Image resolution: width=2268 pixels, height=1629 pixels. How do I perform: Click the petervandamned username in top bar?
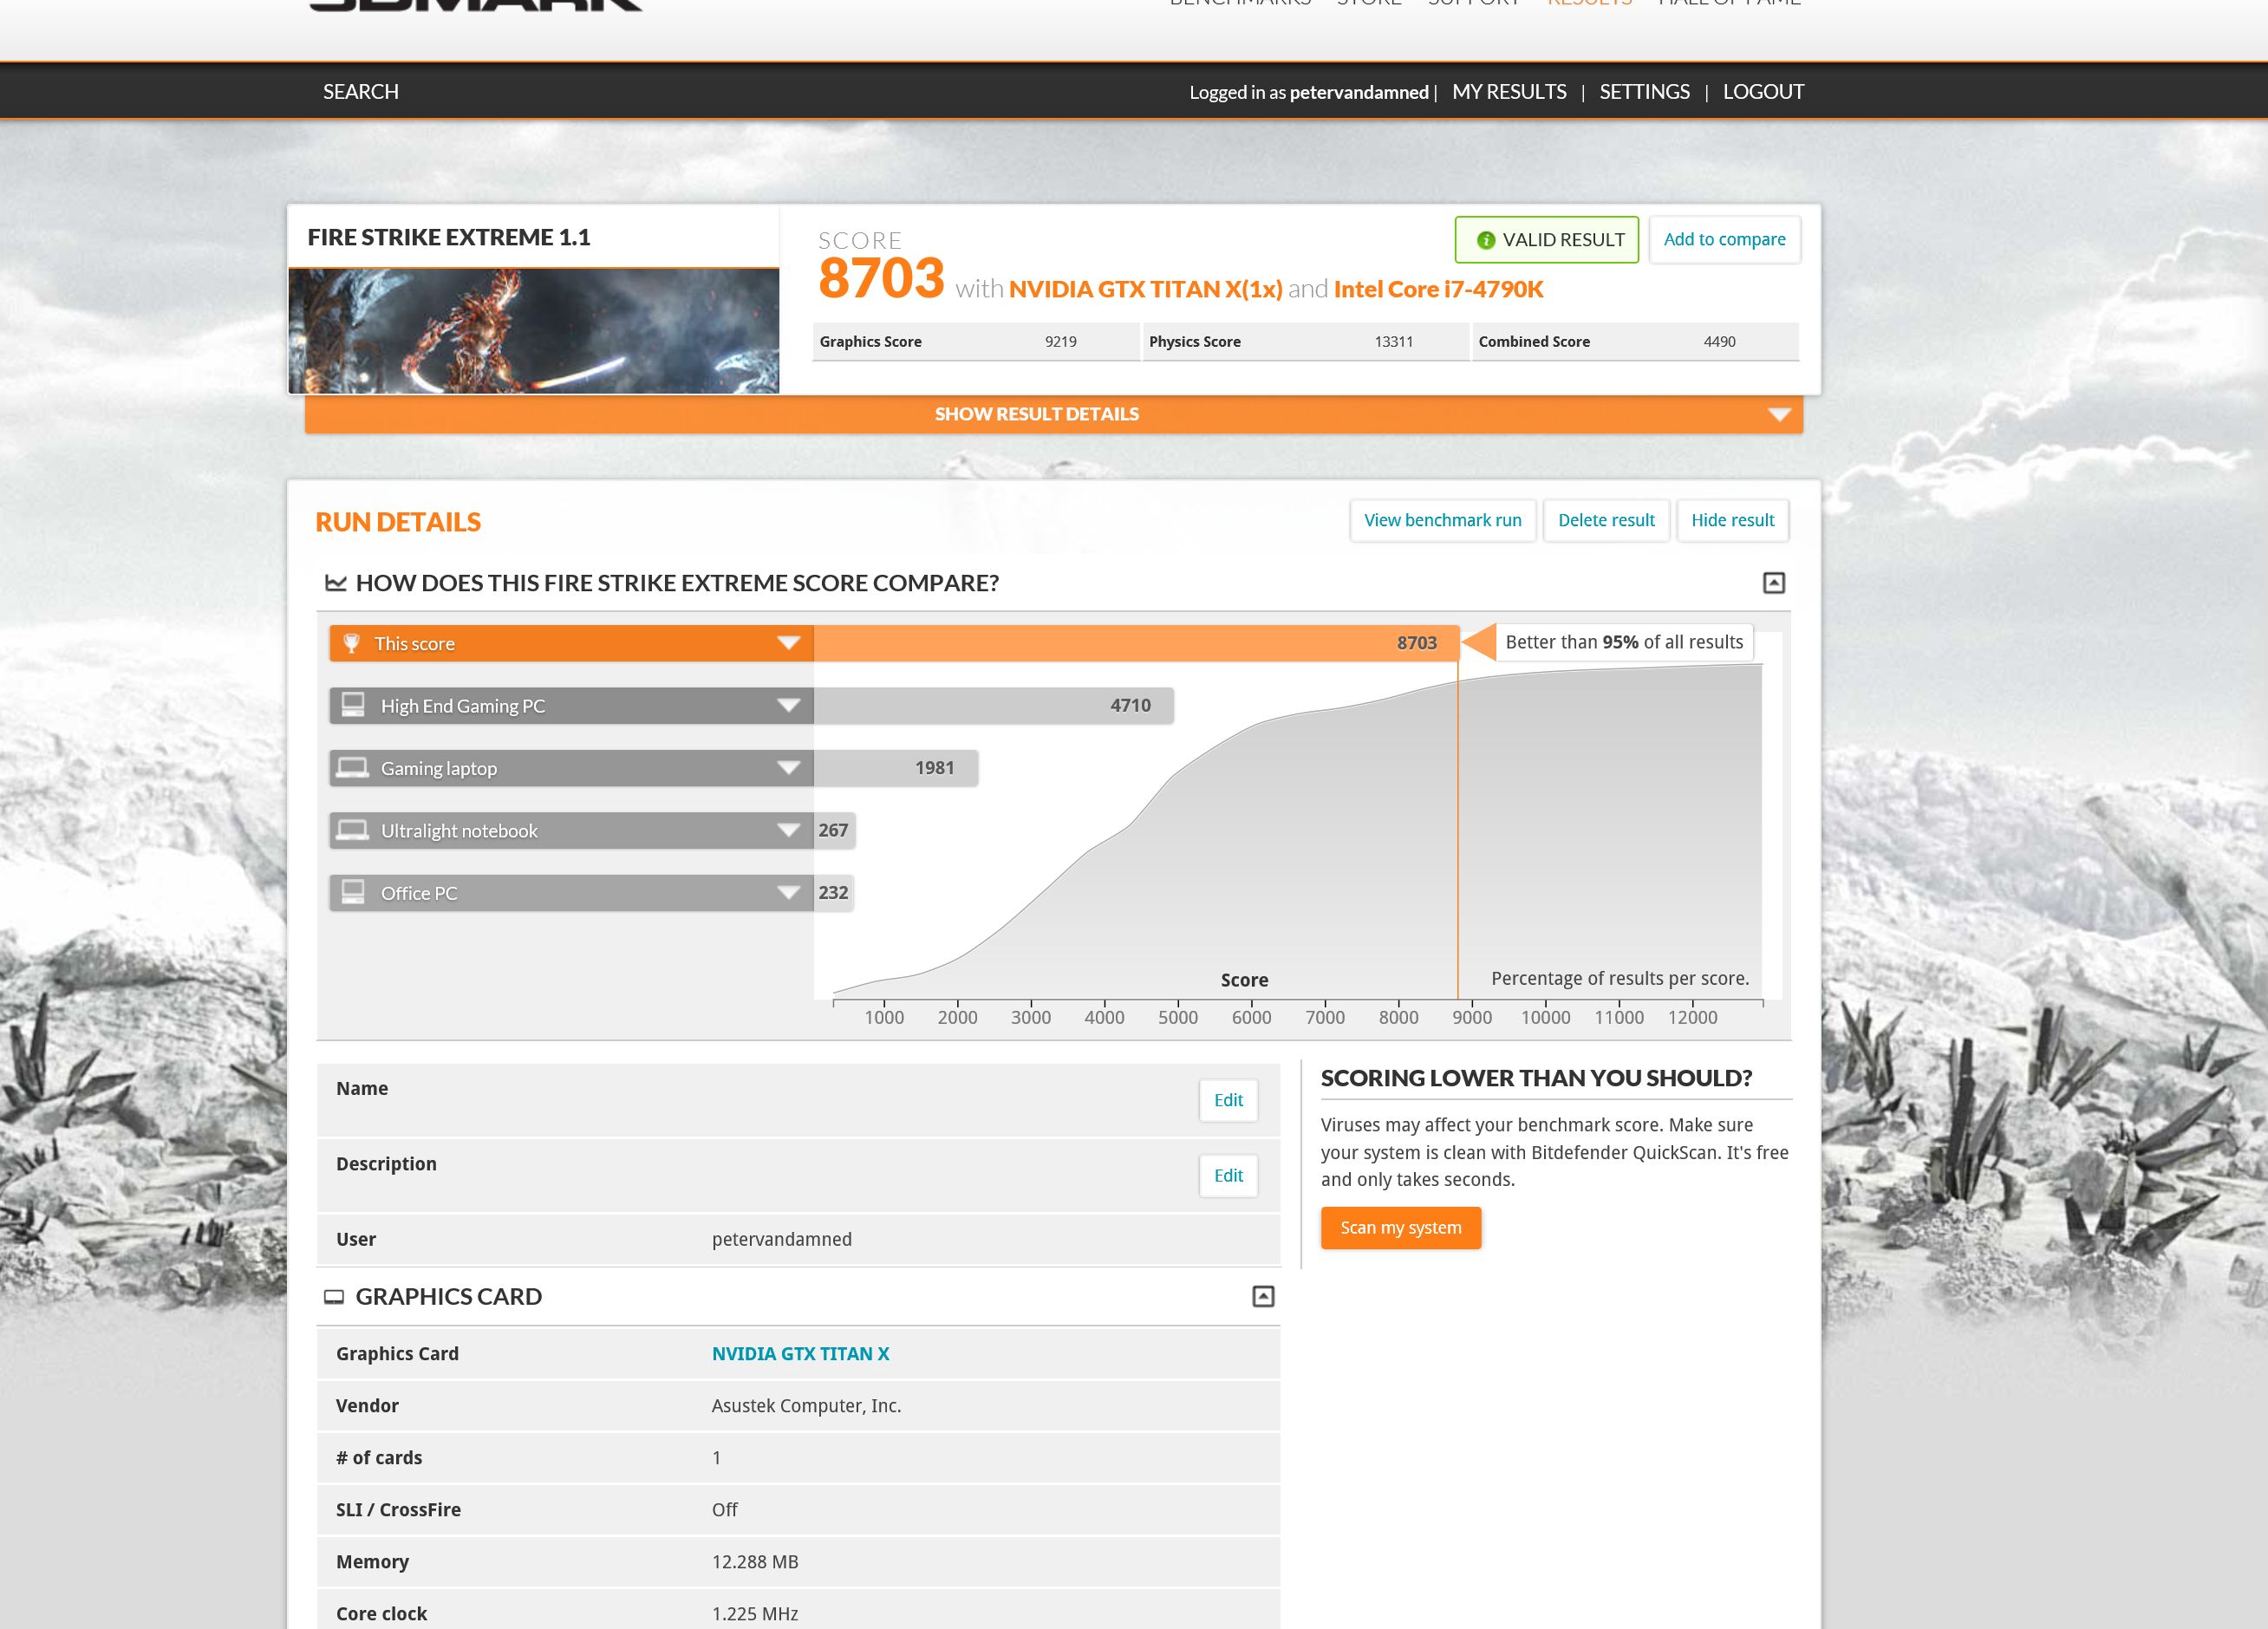[x=1359, y=93]
